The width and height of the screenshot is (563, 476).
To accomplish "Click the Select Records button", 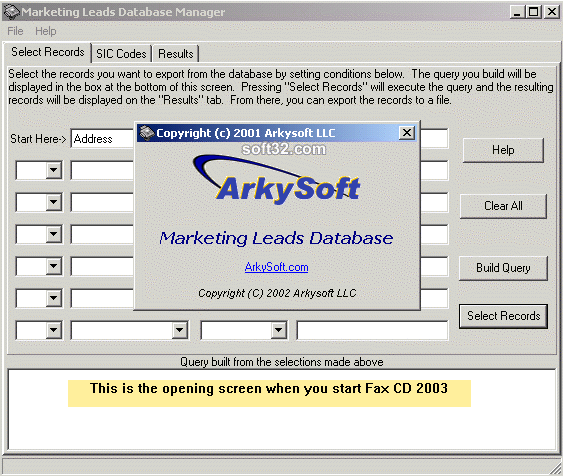I will point(503,316).
